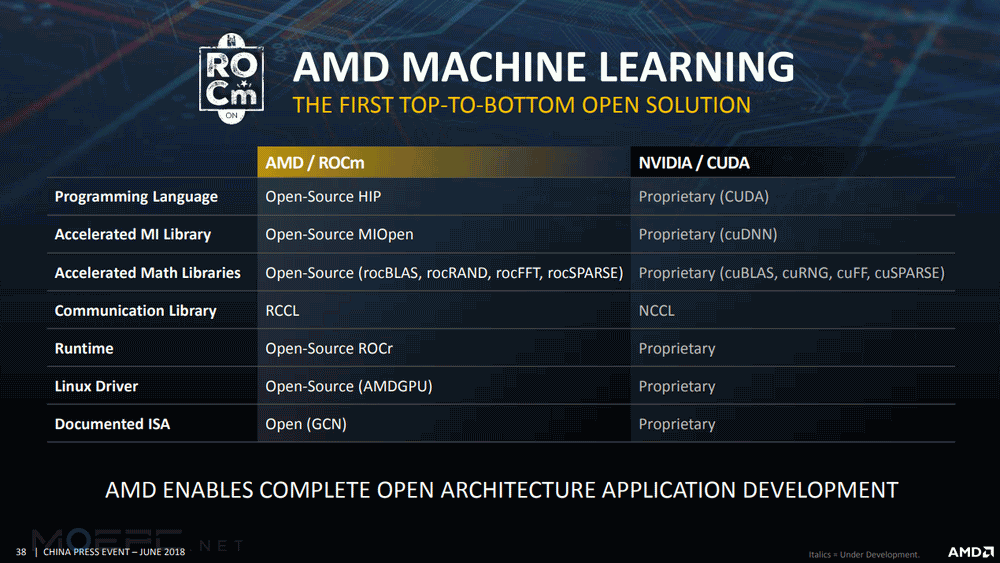Click 'Proprietary' in the Runtime row
Screen dimensions: 1000x563
click(x=677, y=349)
